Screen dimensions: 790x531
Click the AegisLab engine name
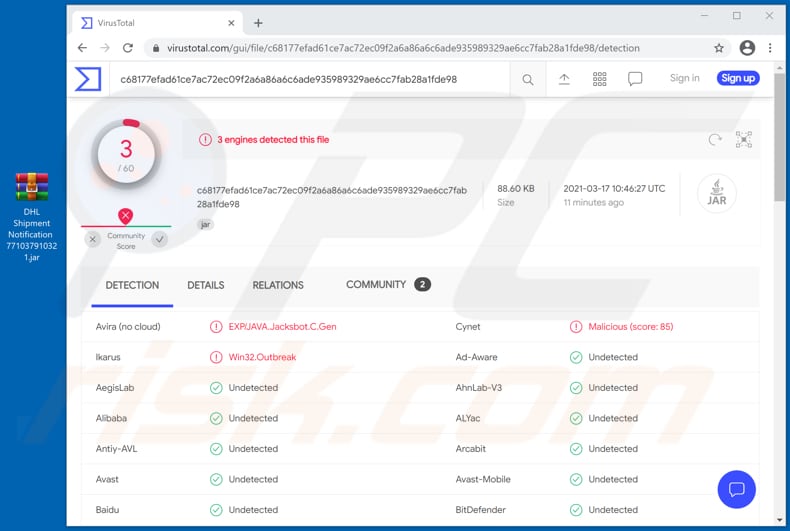click(115, 387)
